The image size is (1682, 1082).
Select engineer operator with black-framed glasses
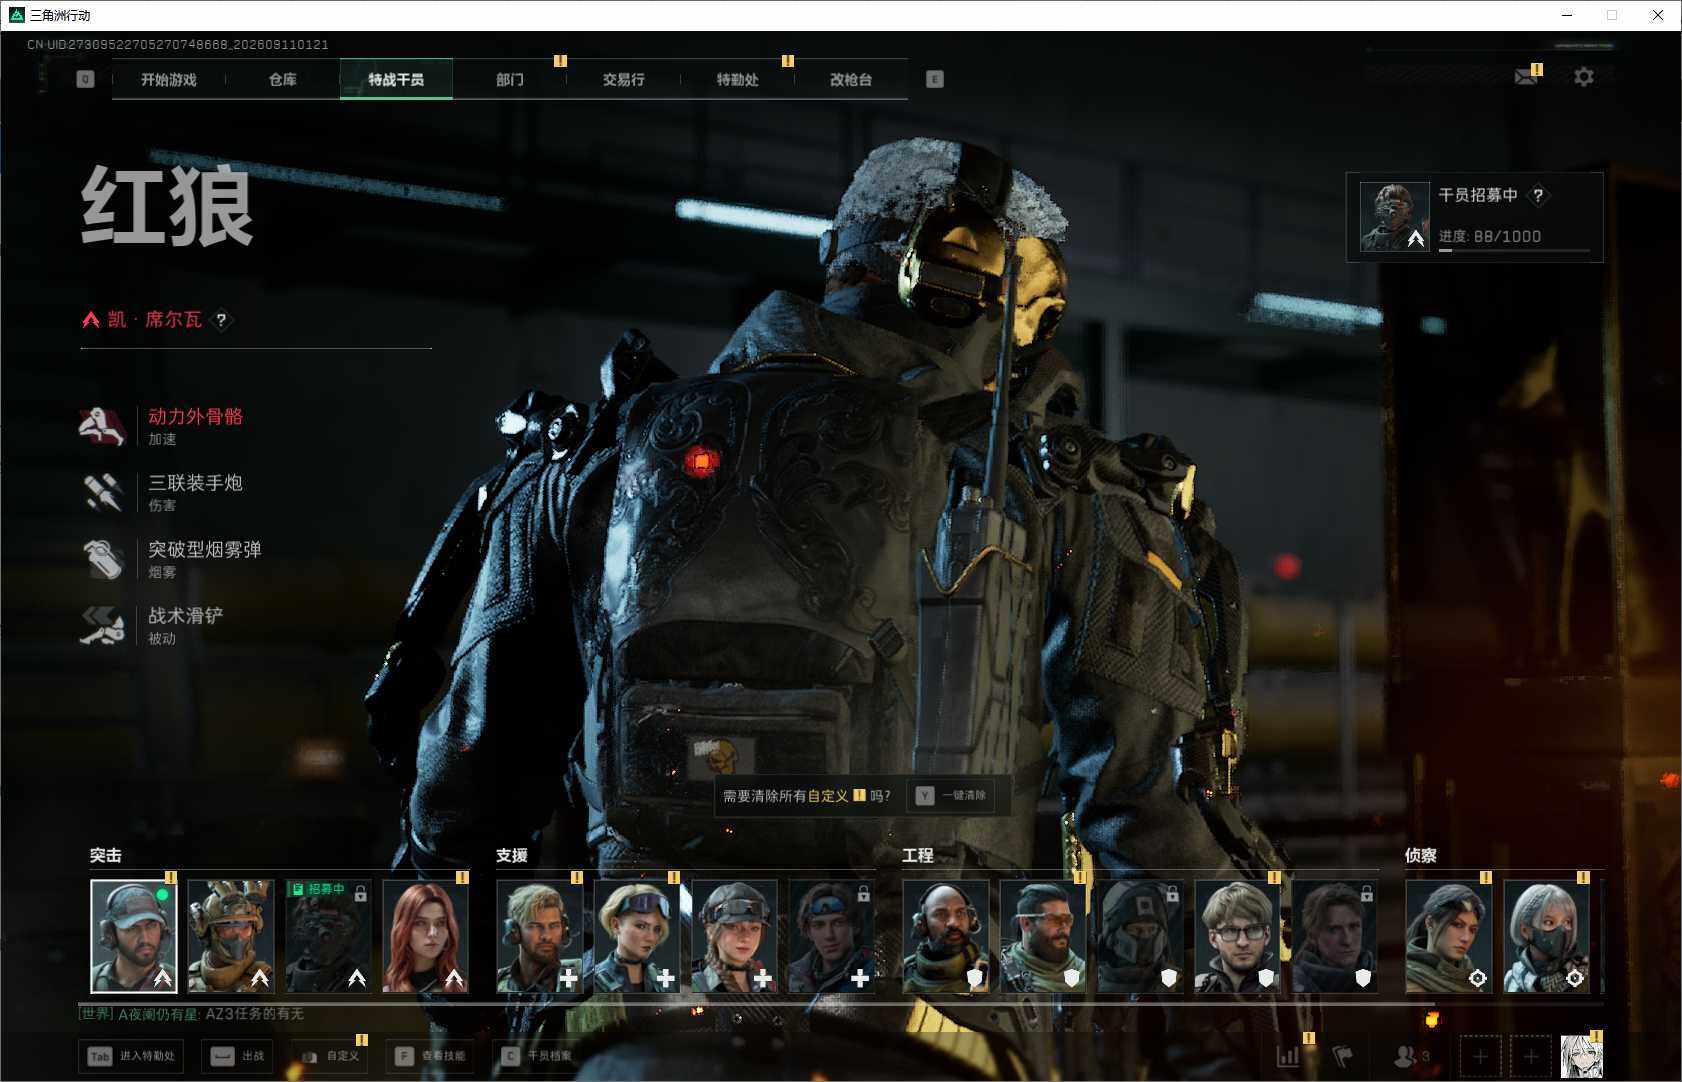pos(1238,936)
